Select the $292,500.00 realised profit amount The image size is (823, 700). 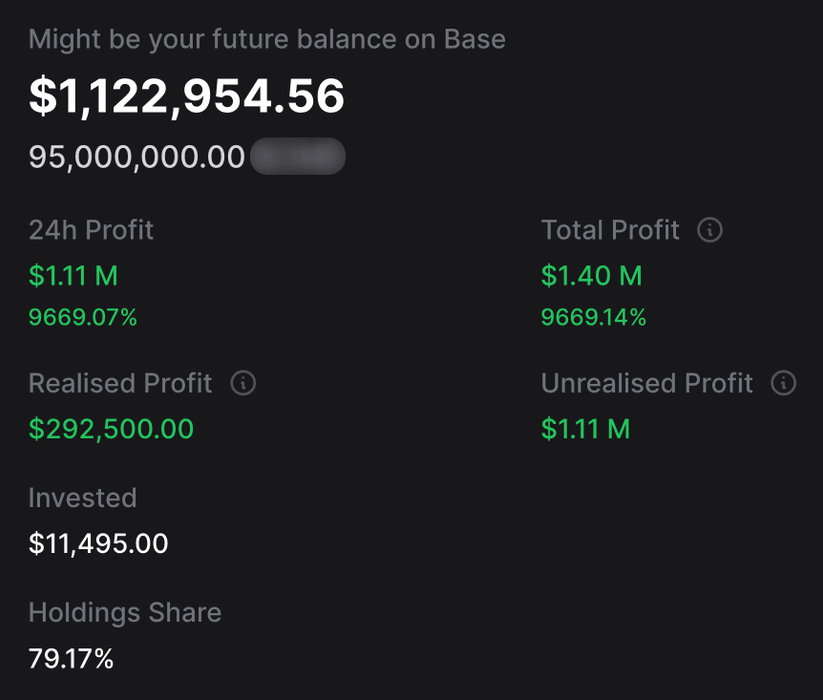(111, 429)
